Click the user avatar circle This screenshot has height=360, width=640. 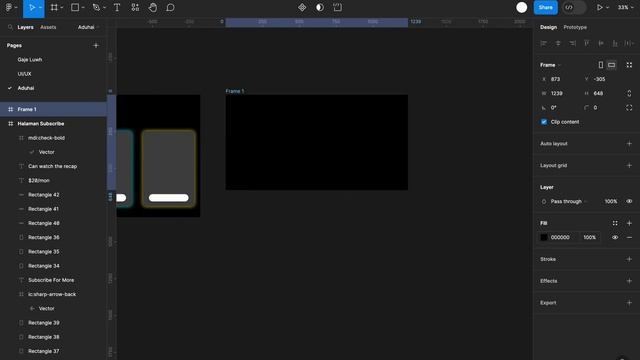(x=522, y=7)
